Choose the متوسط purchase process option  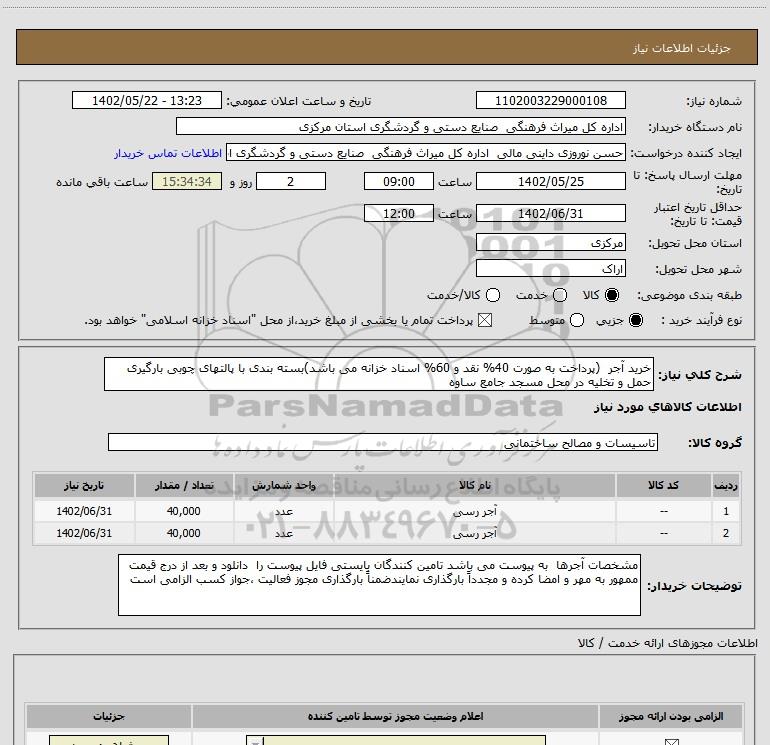click(577, 320)
